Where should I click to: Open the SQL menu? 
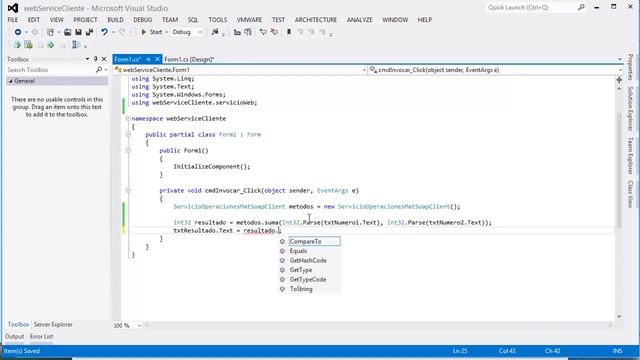(193, 20)
